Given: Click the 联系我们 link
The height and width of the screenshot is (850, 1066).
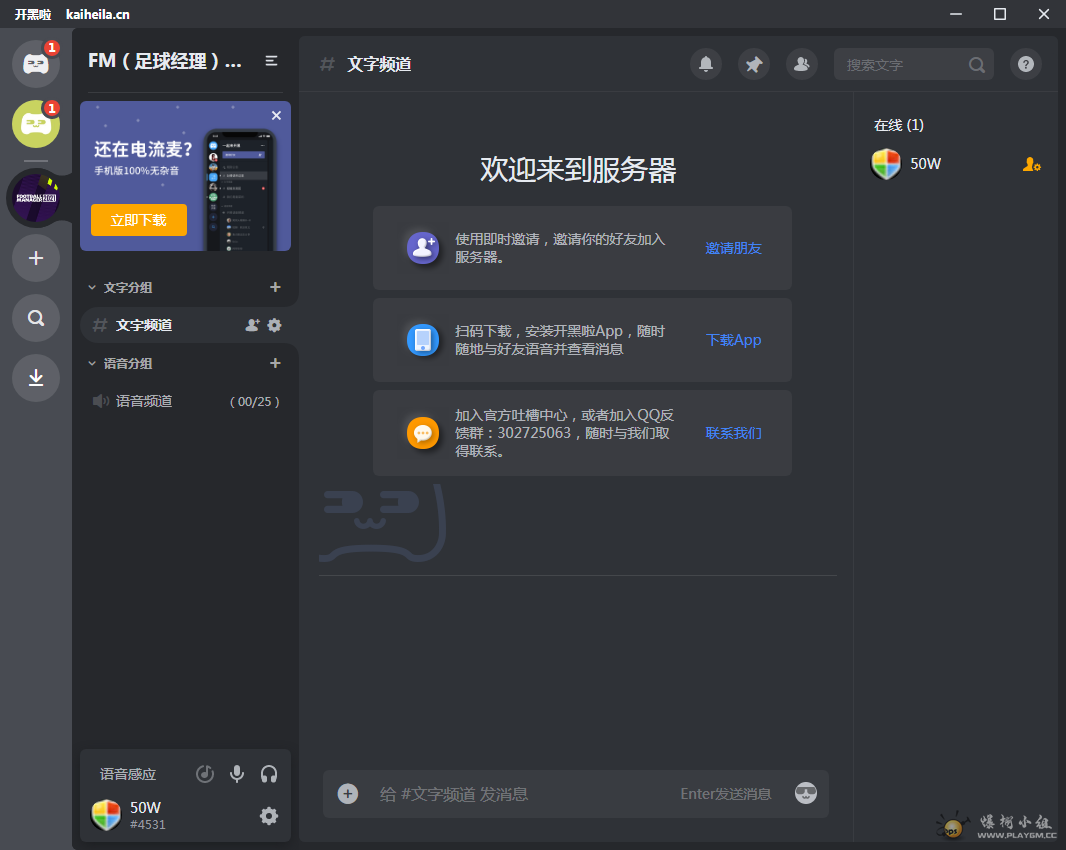Looking at the screenshot, I should [734, 433].
